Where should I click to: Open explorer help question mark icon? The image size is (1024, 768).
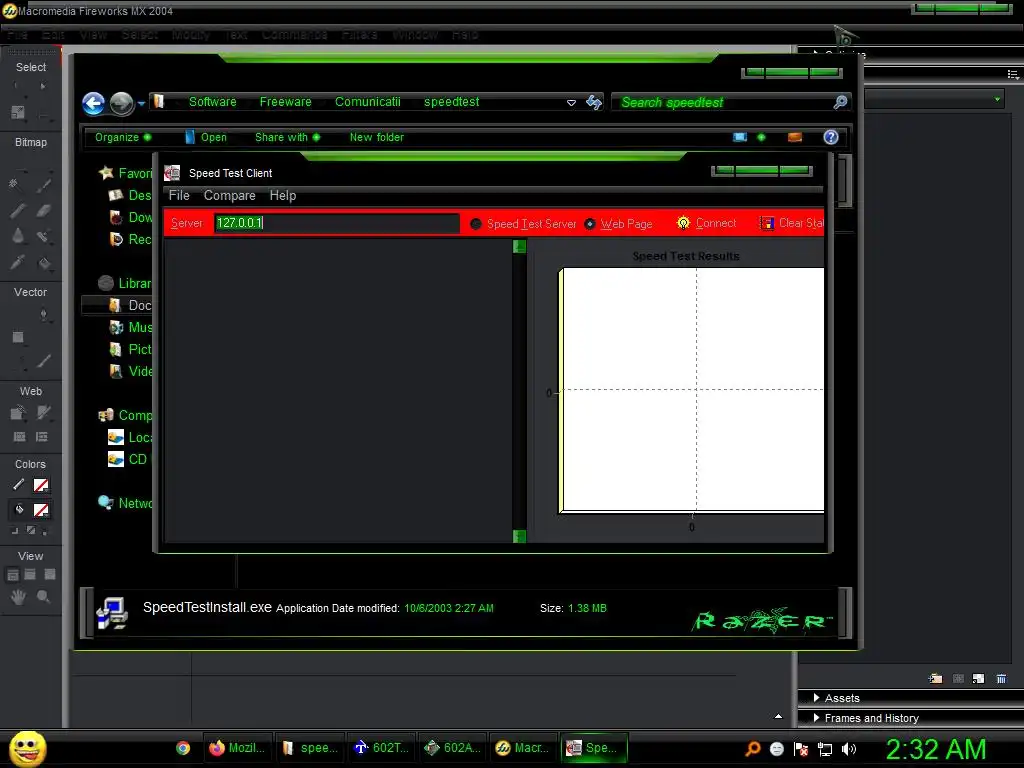click(x=831, y=136)
